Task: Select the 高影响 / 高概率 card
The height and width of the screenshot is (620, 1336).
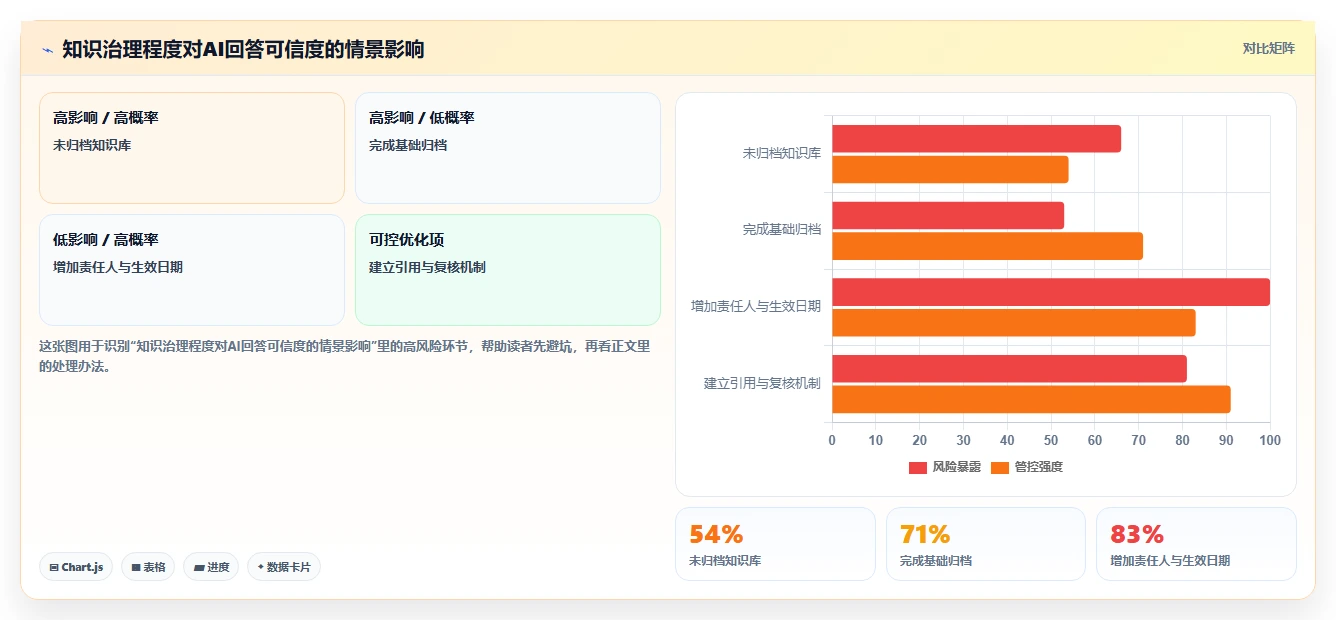Action: tap(192, 148)
